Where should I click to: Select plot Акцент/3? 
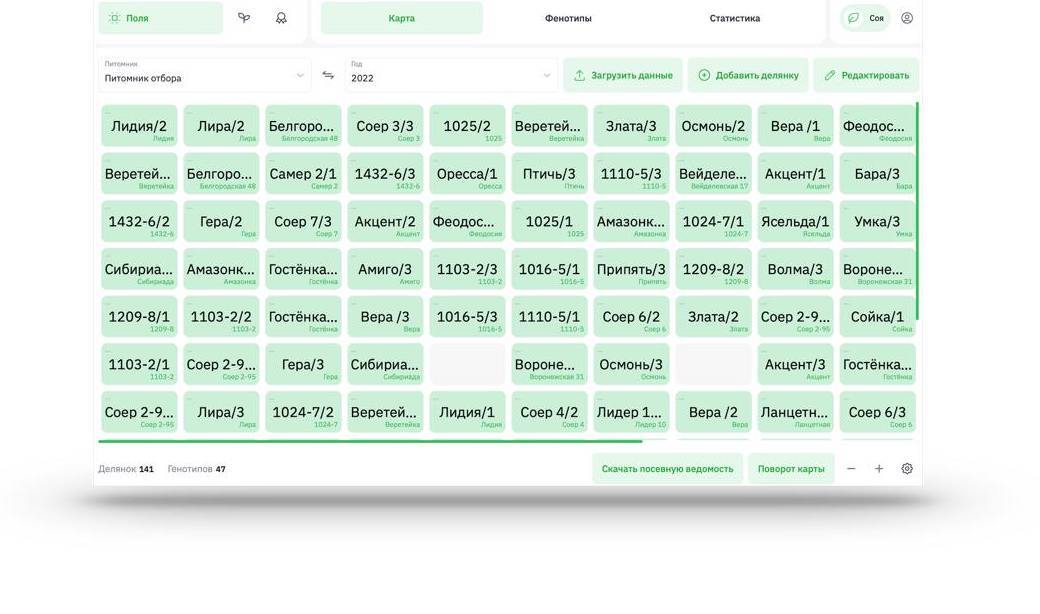pos(795,365)
